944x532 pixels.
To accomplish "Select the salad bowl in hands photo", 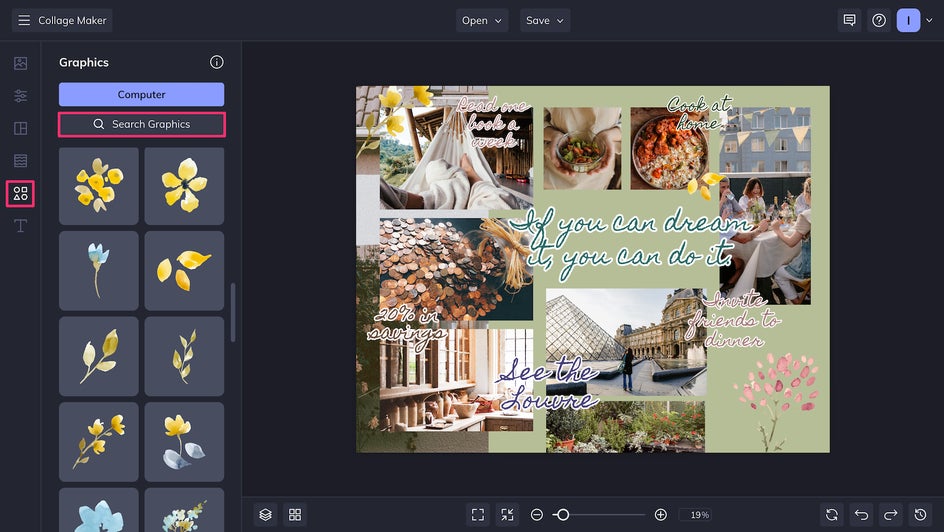I will point(582,149).
